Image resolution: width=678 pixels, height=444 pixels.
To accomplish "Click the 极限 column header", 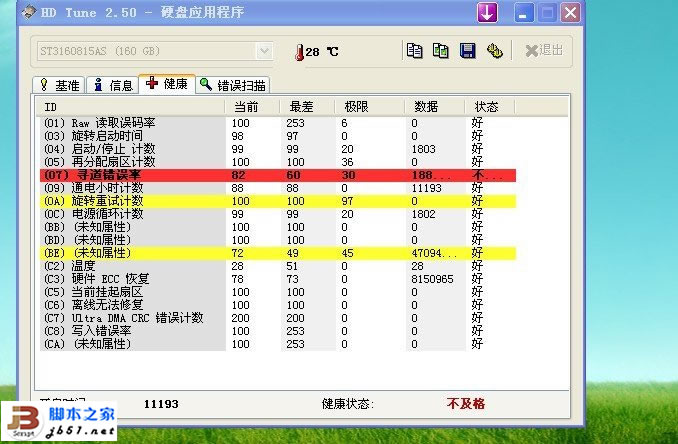I will [369, 106].
